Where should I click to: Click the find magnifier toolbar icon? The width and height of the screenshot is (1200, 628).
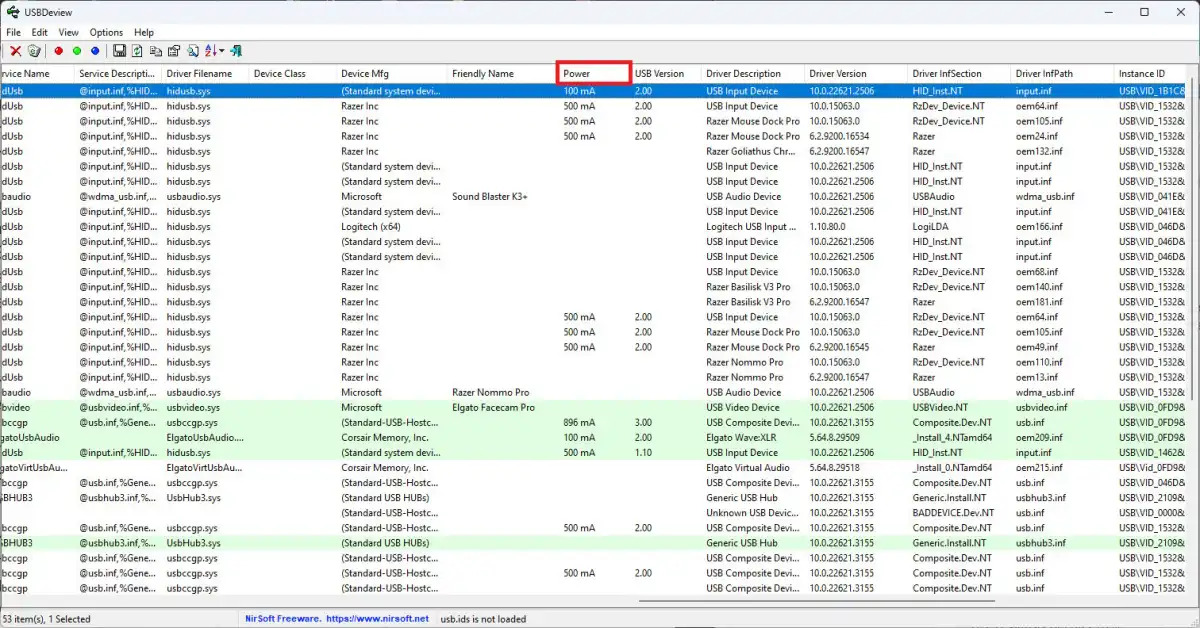[x=192, y=51]
